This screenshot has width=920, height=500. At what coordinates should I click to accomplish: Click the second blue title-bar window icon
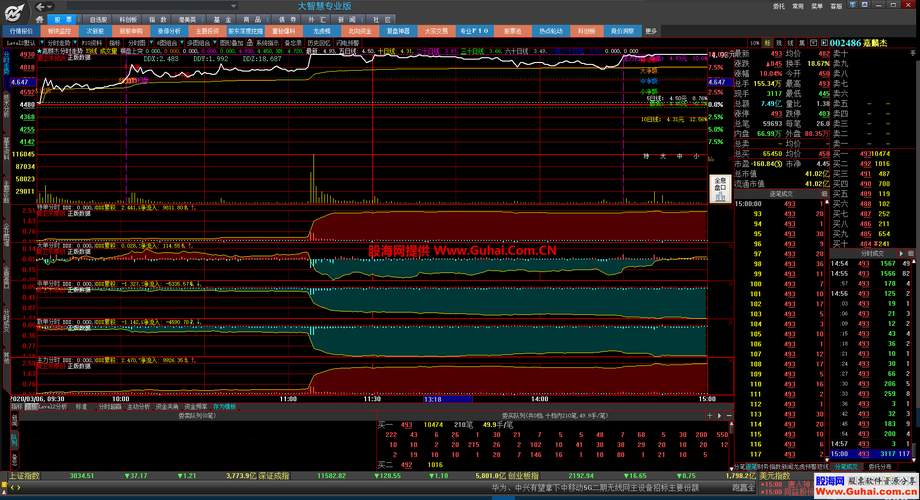pyautogui.click(x=865, y=5)
